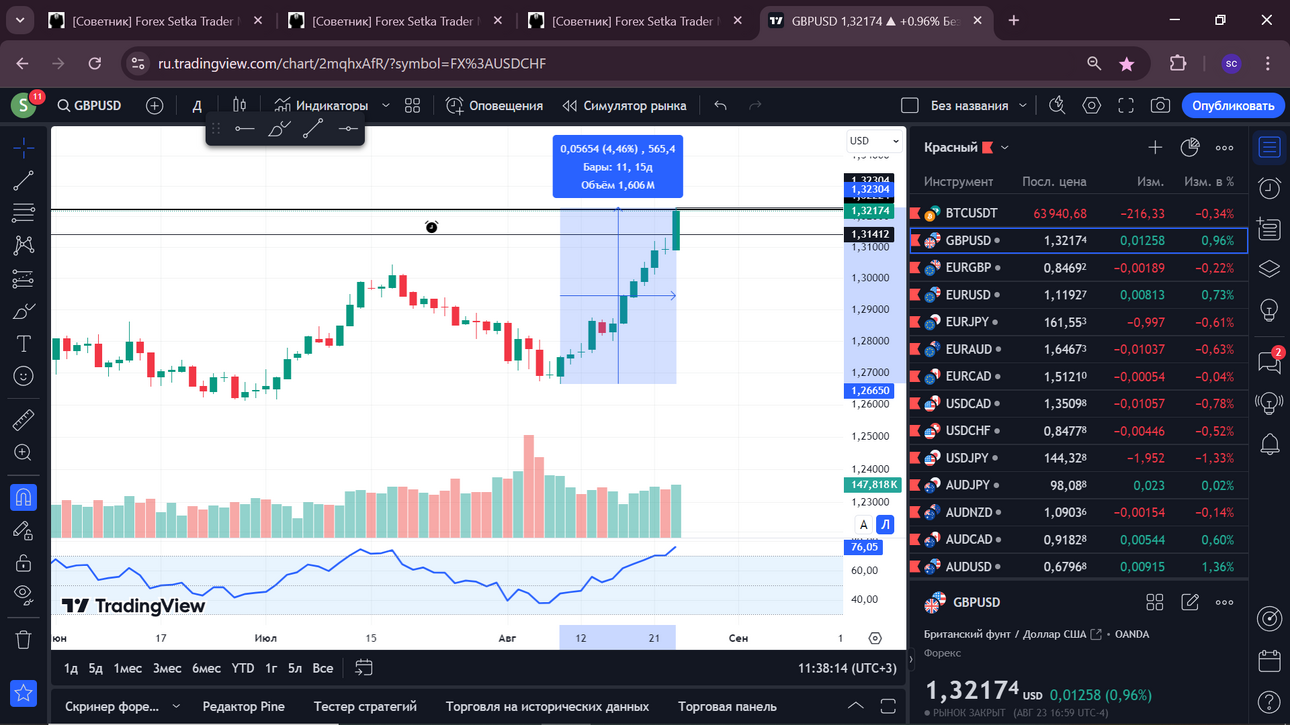Open the Без названия layout dropdown arrow
1290x725 pixels.
point(1023,105)
